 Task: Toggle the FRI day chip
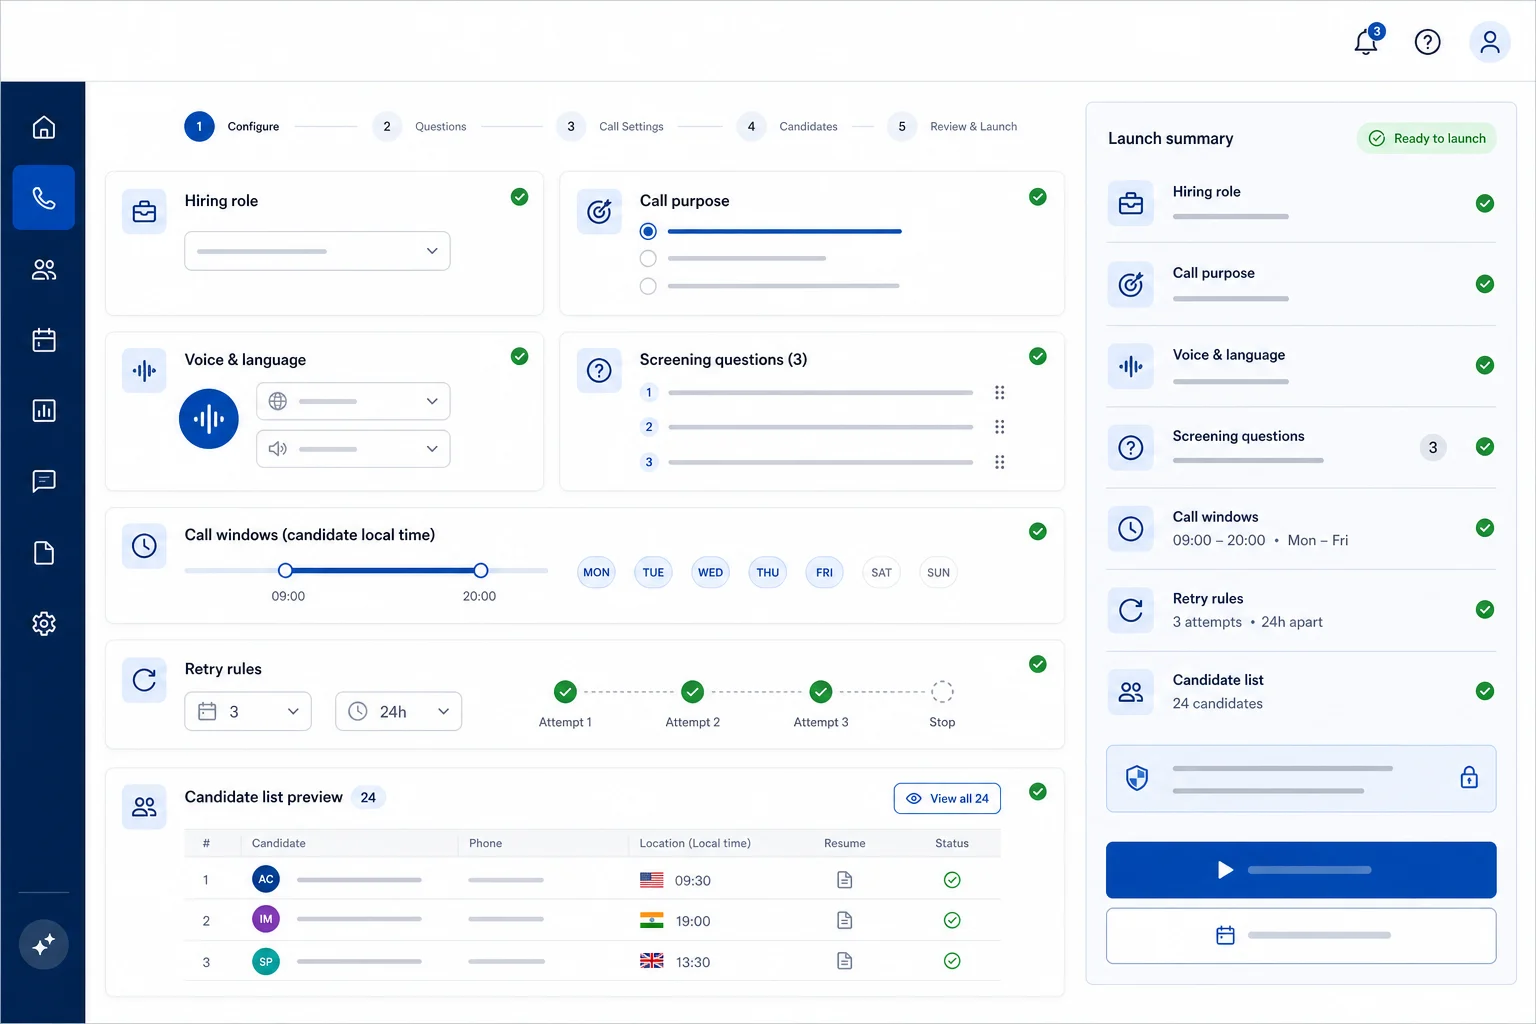pyautogui.click(x=824, y=573)
